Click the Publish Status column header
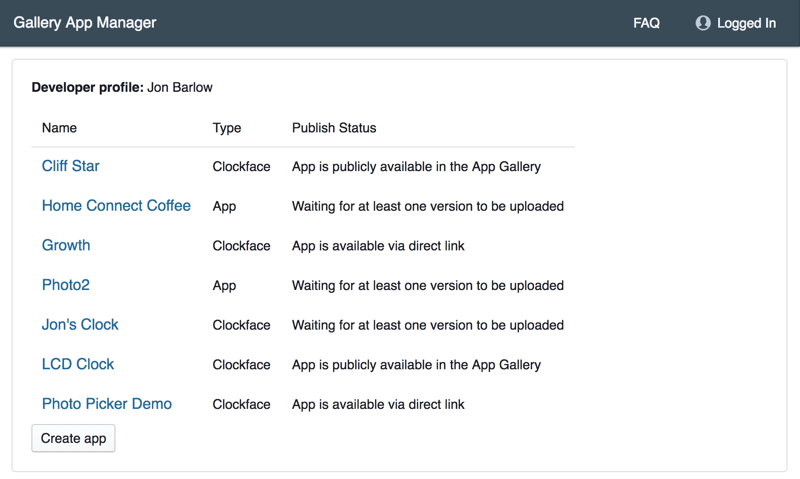The height and width of the screenshot is (479, 800). [x=334, y=128]
